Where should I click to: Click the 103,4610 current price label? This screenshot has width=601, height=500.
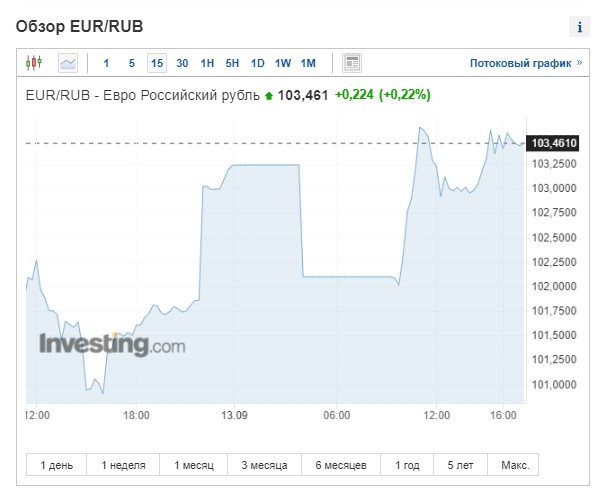pyautogui.click(x=553, y=143)
